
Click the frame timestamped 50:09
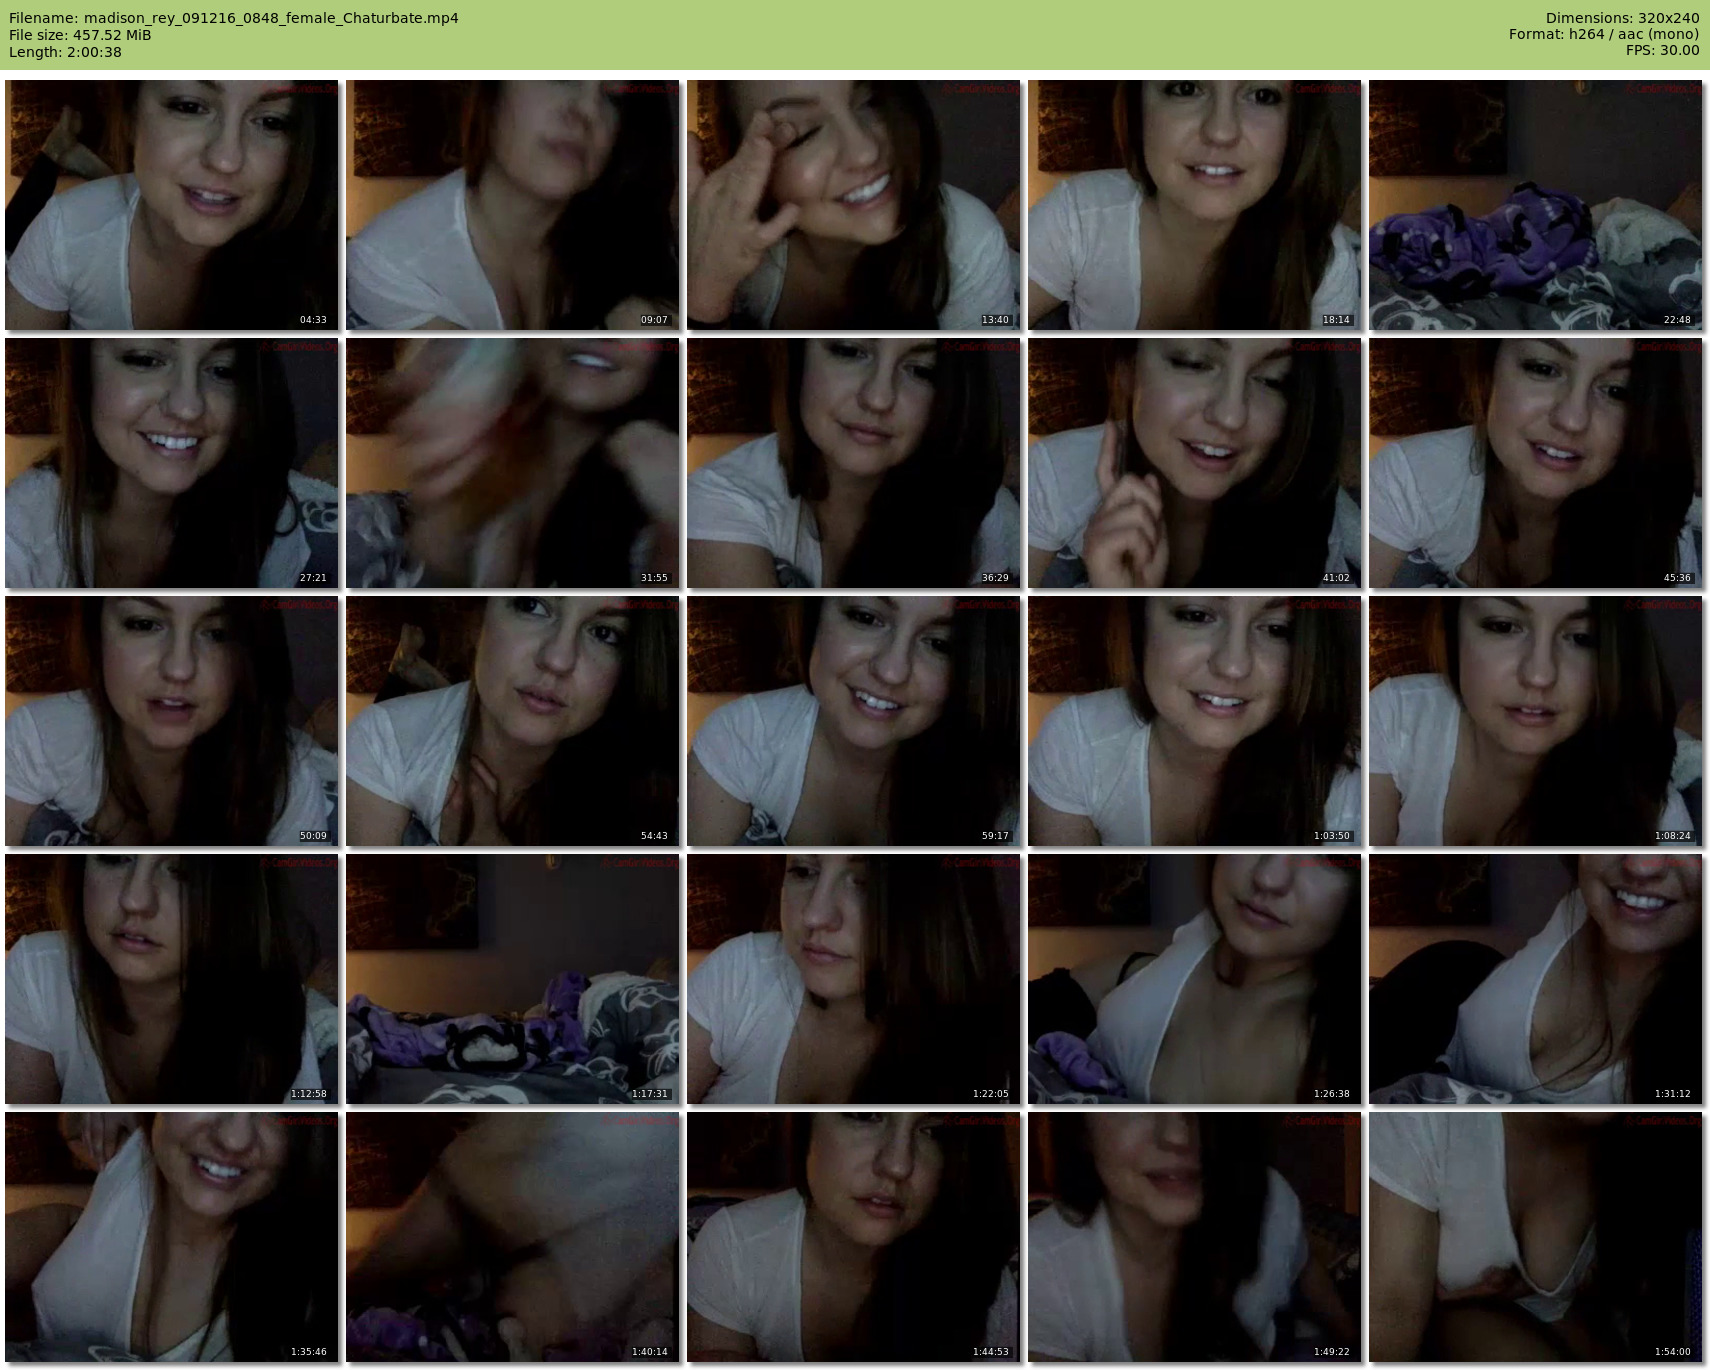click(171, 721)
